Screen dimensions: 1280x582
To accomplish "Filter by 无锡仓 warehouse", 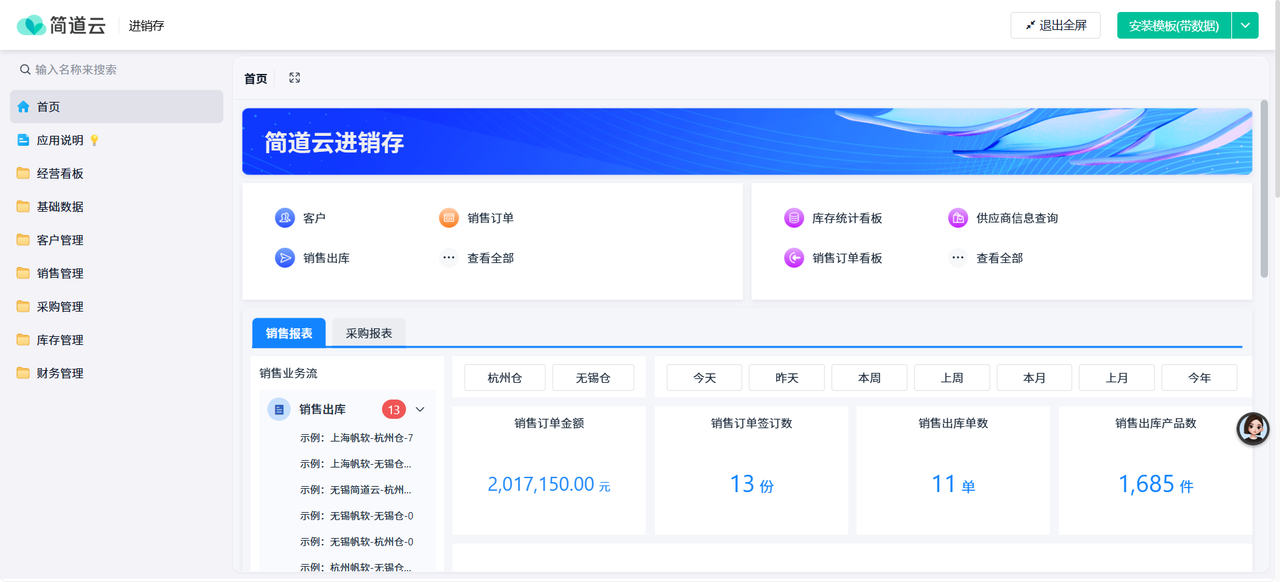I will pos(593,377).
